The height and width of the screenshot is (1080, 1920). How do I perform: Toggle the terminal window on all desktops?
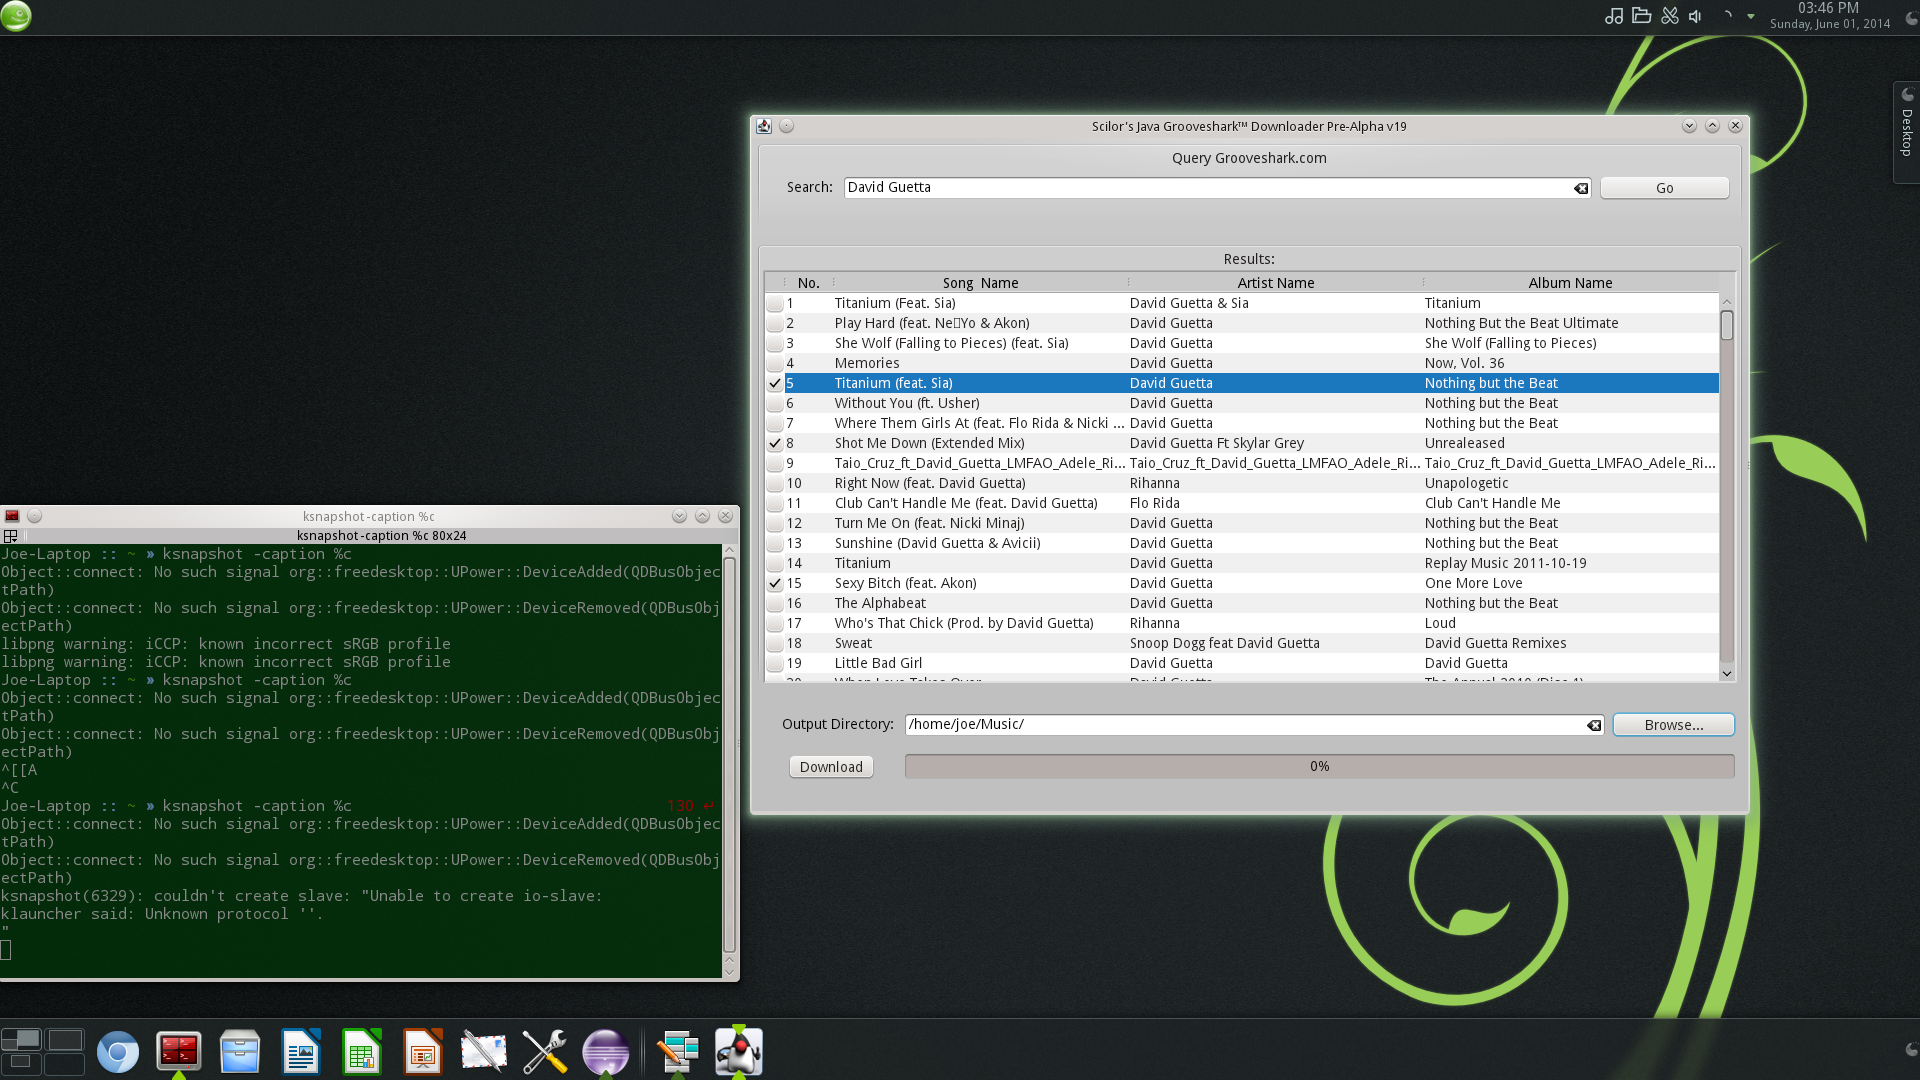click(35, 516)
